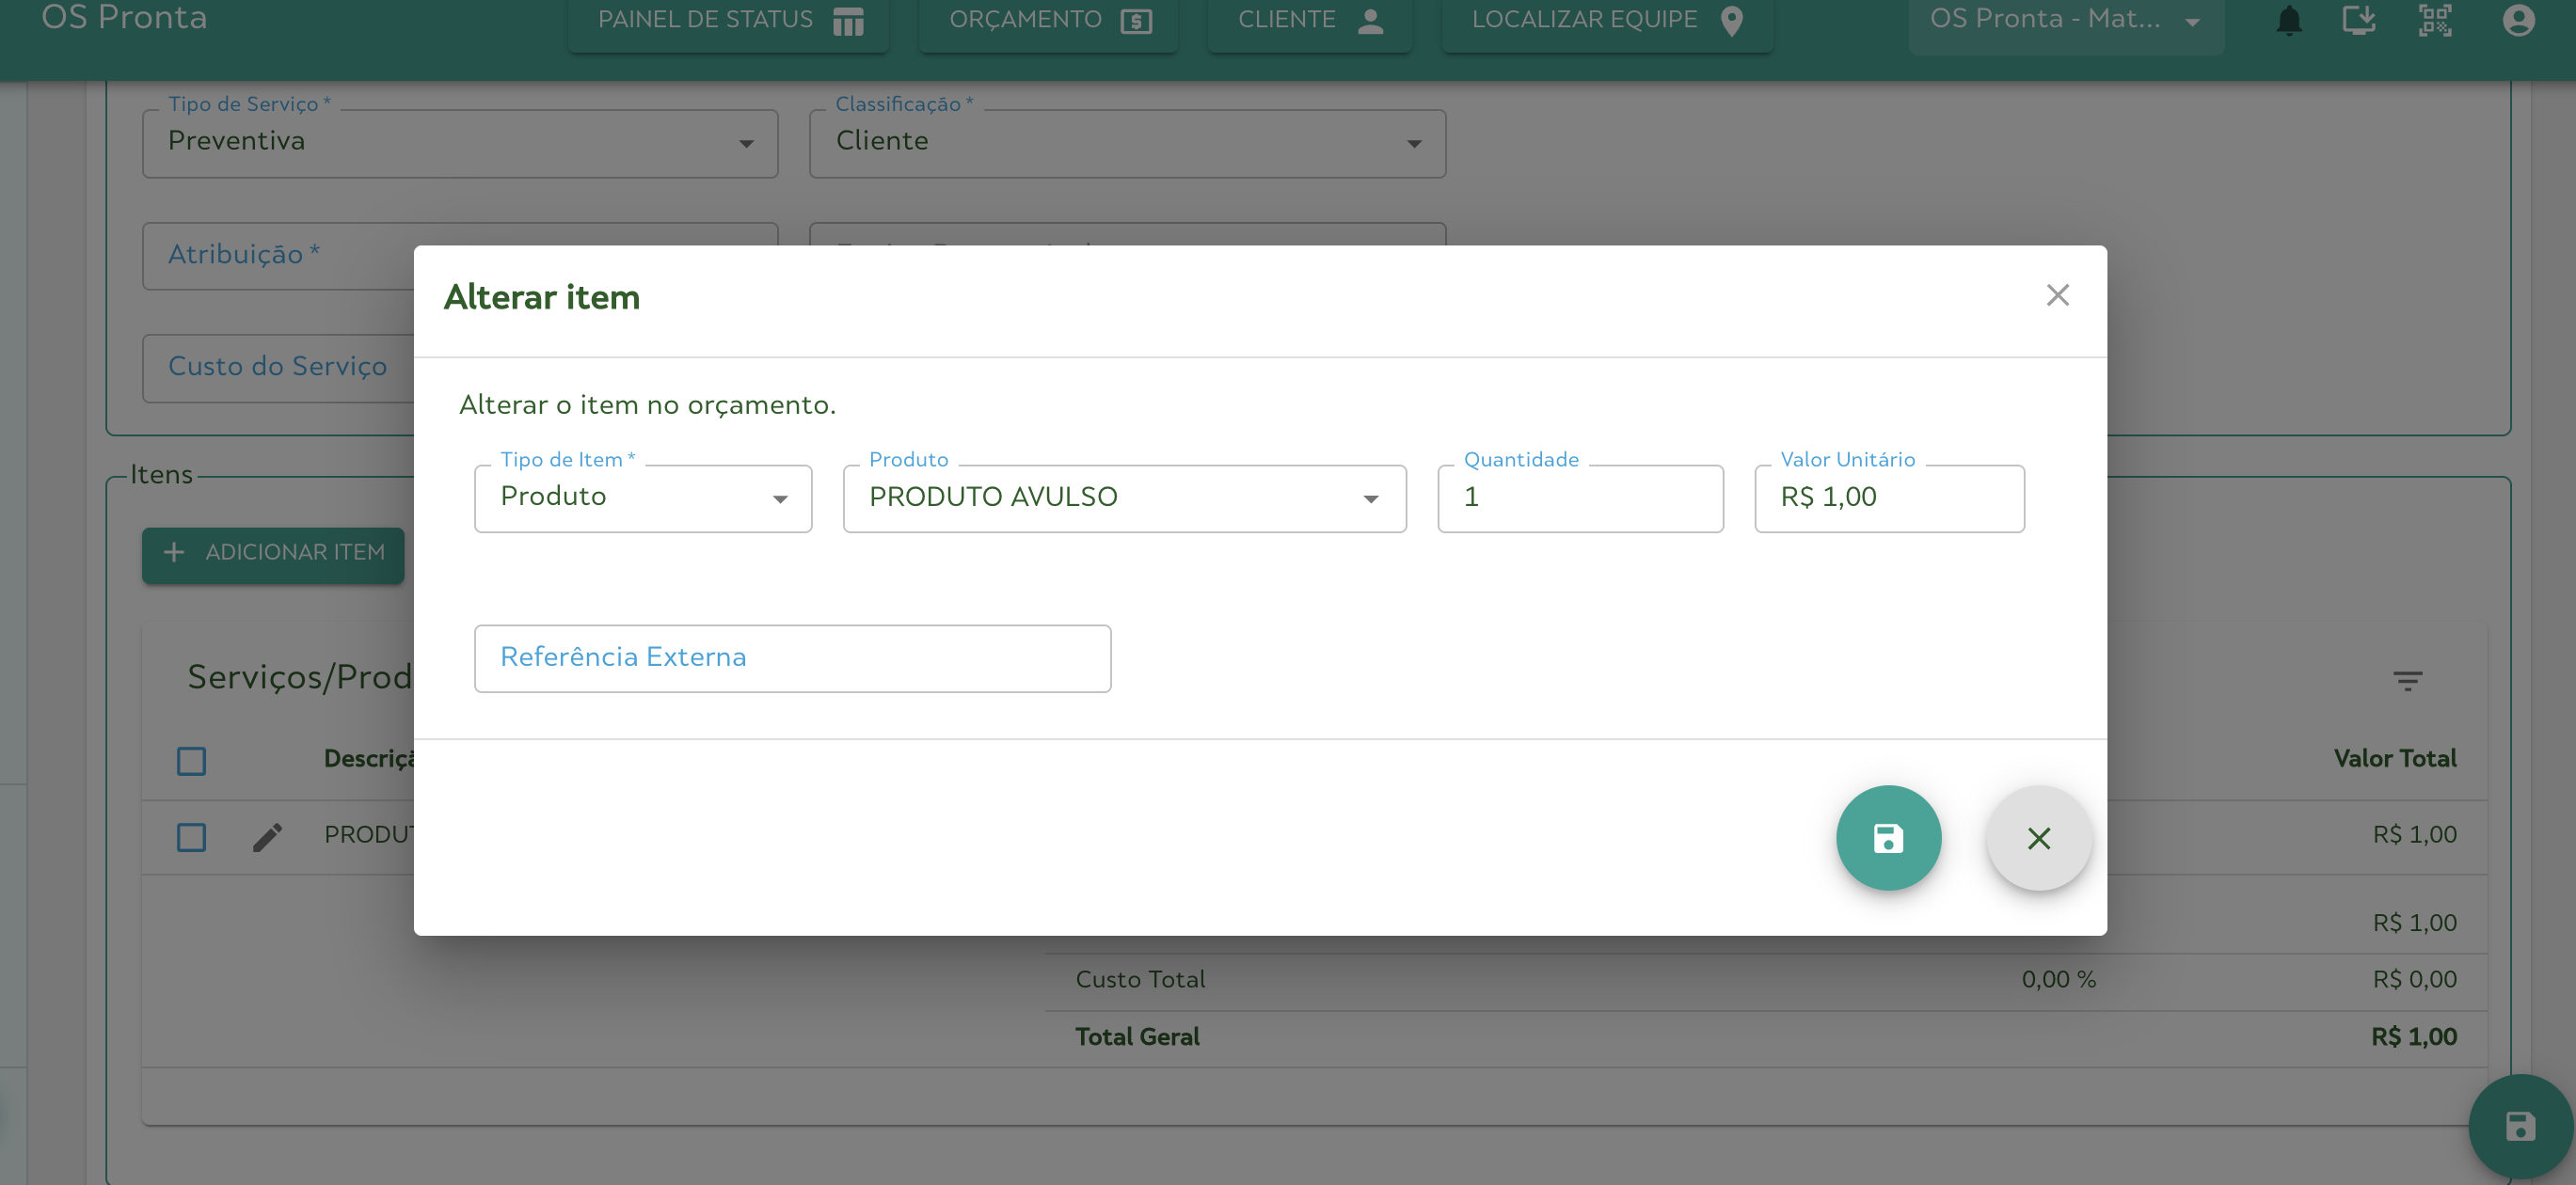Go to Painel de Status menu
2576x1185 pixels.
[x=728, y=21]
